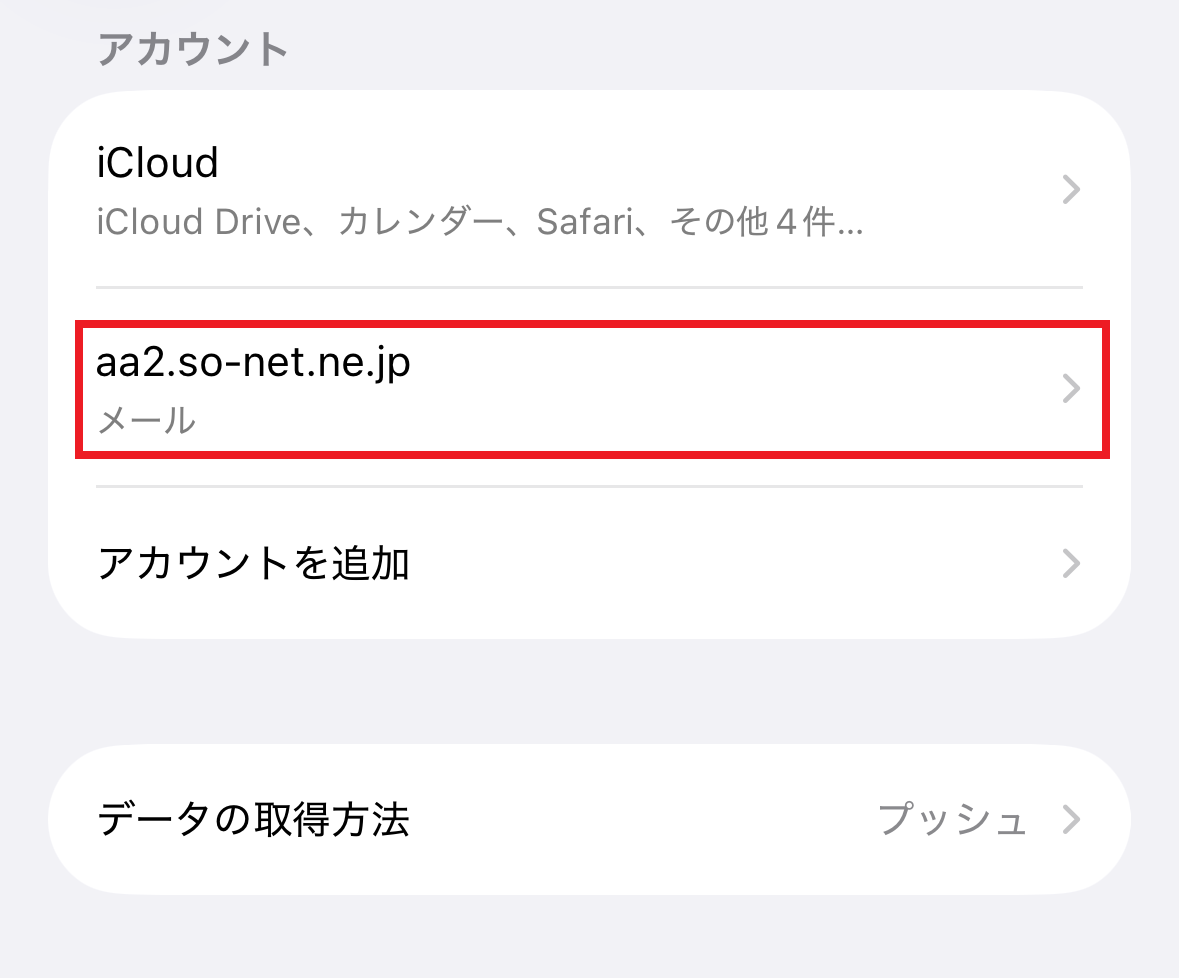Click the プッシュ value text
Screen dimensions: 1179x978
pyautogui.click(x=952, y=820)
